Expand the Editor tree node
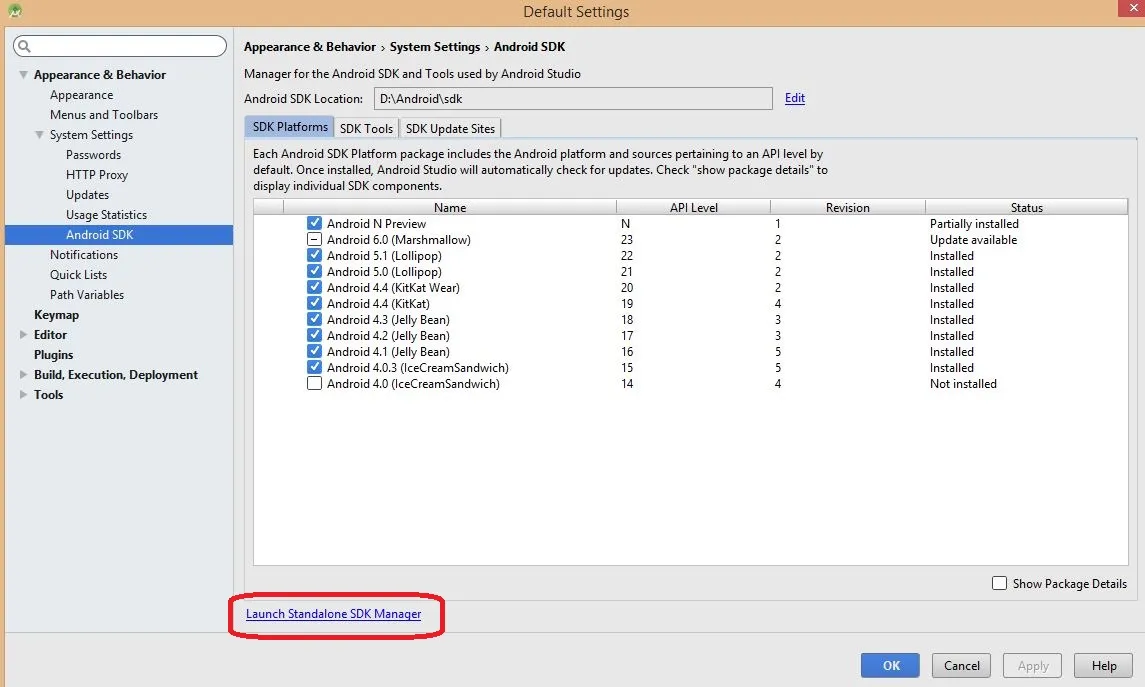This screenshot has width=1145, height=687. pos(23,334)
